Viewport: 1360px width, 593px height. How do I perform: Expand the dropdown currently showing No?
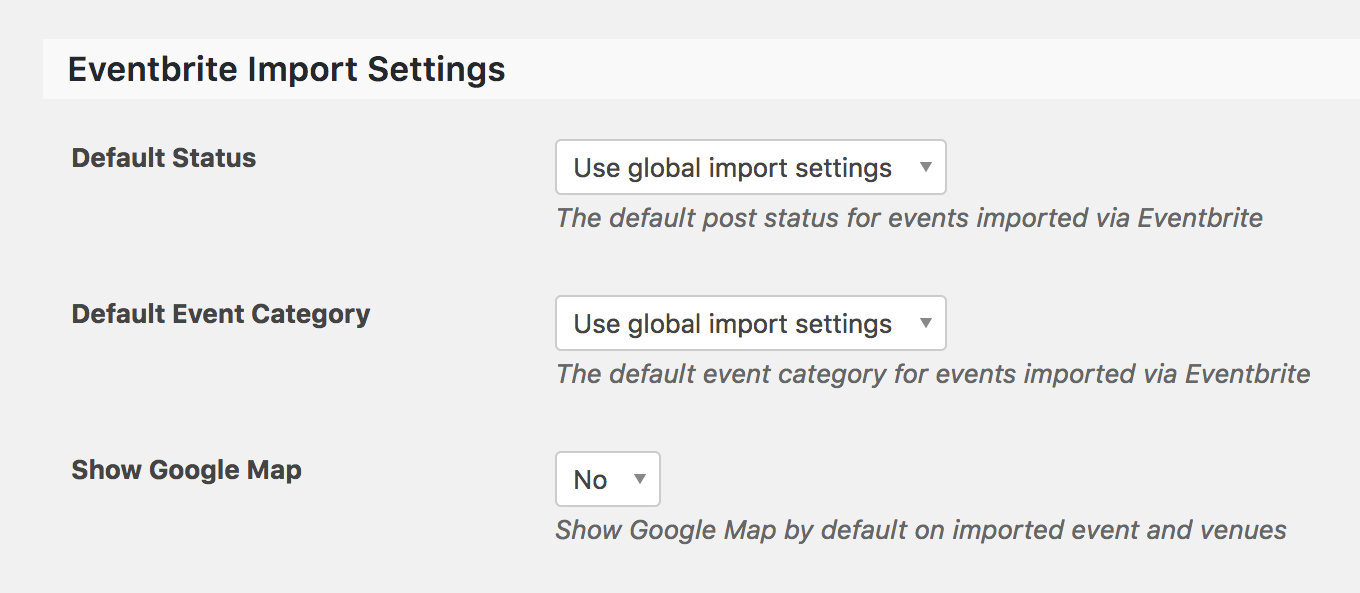pyautogui.click(x=607, y=479)
